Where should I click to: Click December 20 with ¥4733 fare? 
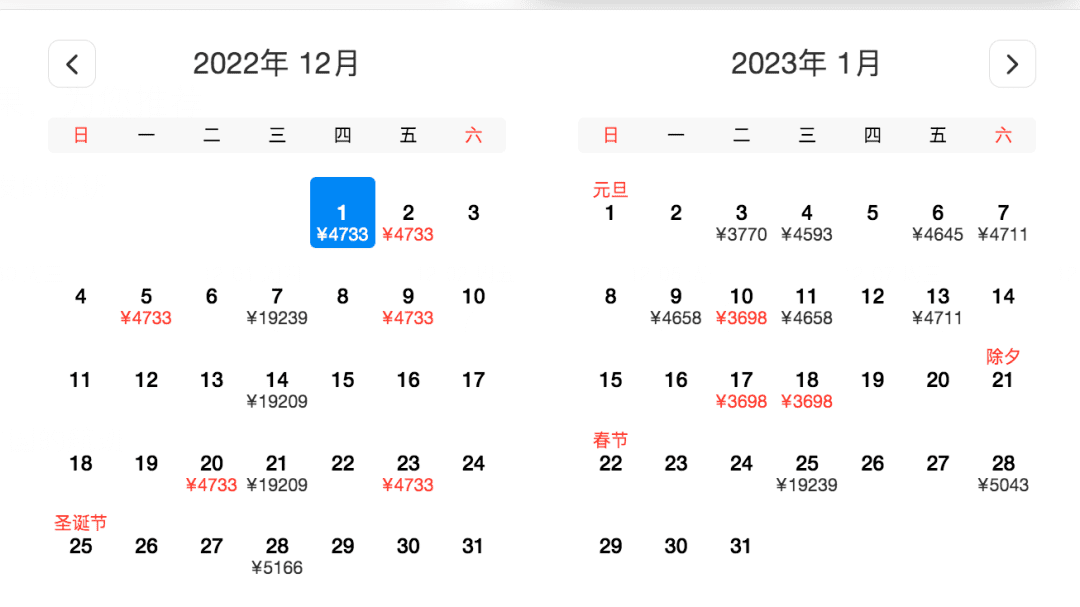click(x=212, y=472)
